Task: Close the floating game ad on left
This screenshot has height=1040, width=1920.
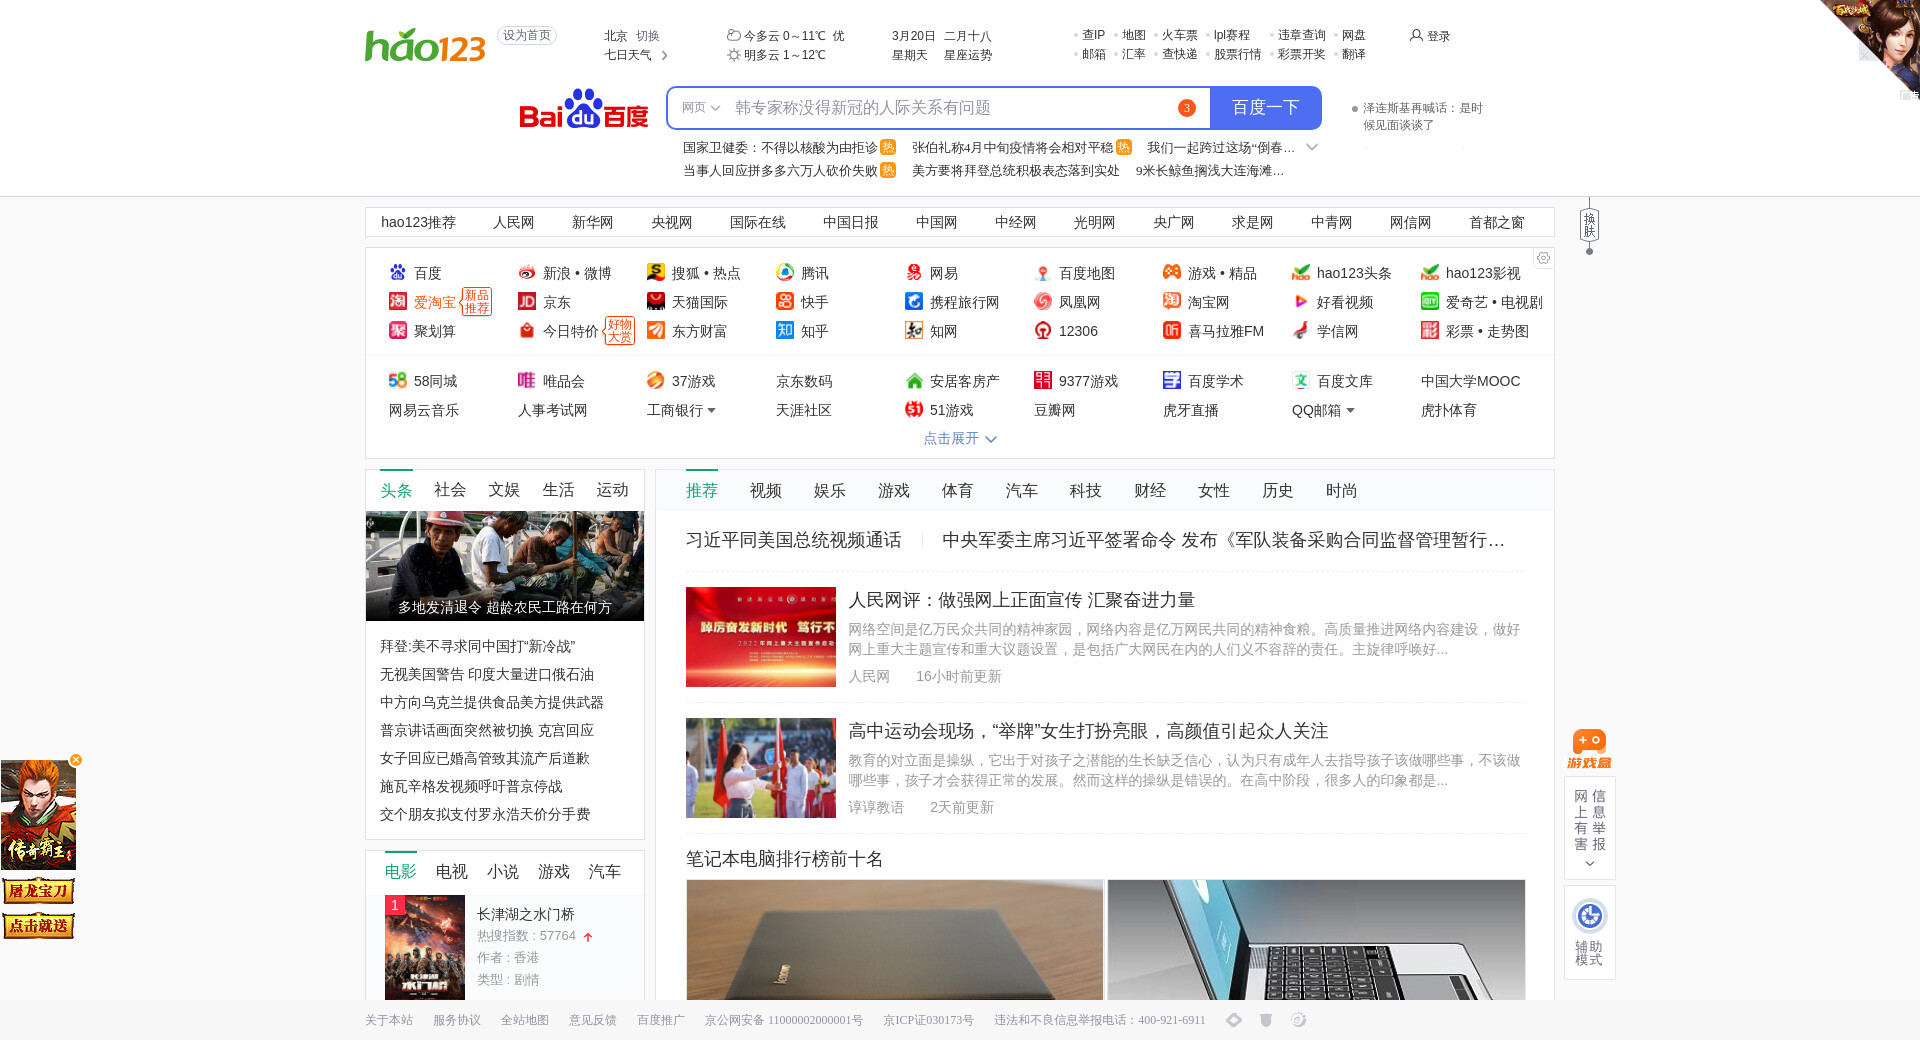Action: click(76, 760)
